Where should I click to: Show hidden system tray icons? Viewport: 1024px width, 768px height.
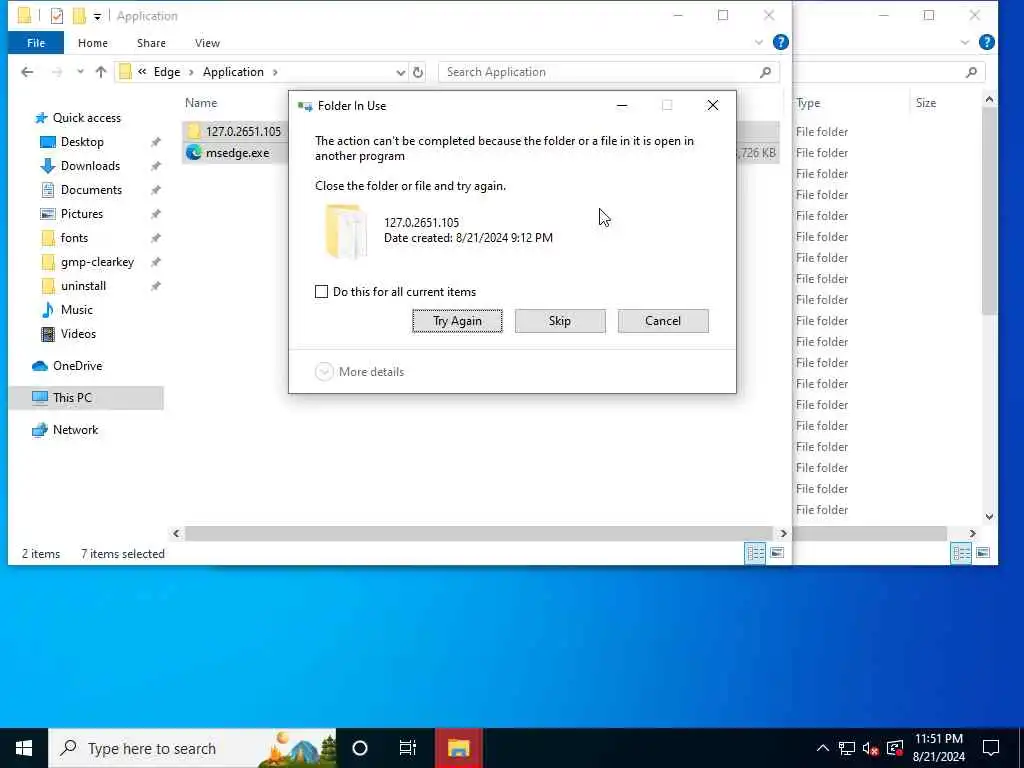click(x=823, y=748)
